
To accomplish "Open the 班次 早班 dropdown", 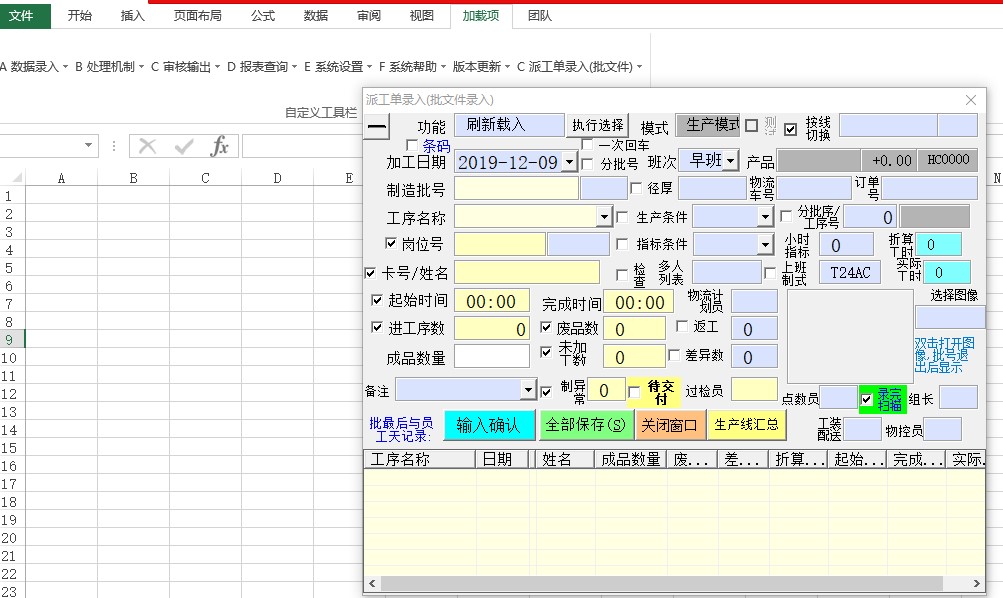I will coord(731,161).
